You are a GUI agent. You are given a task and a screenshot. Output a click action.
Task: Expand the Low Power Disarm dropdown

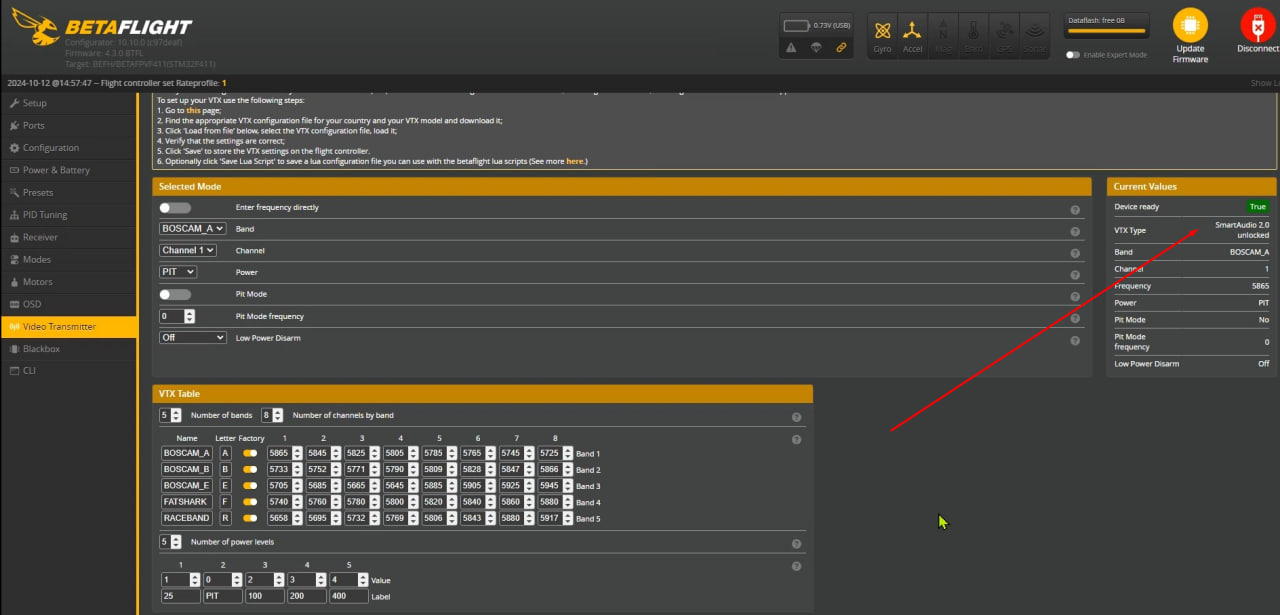pyautogui.click(x=193, y=338)
